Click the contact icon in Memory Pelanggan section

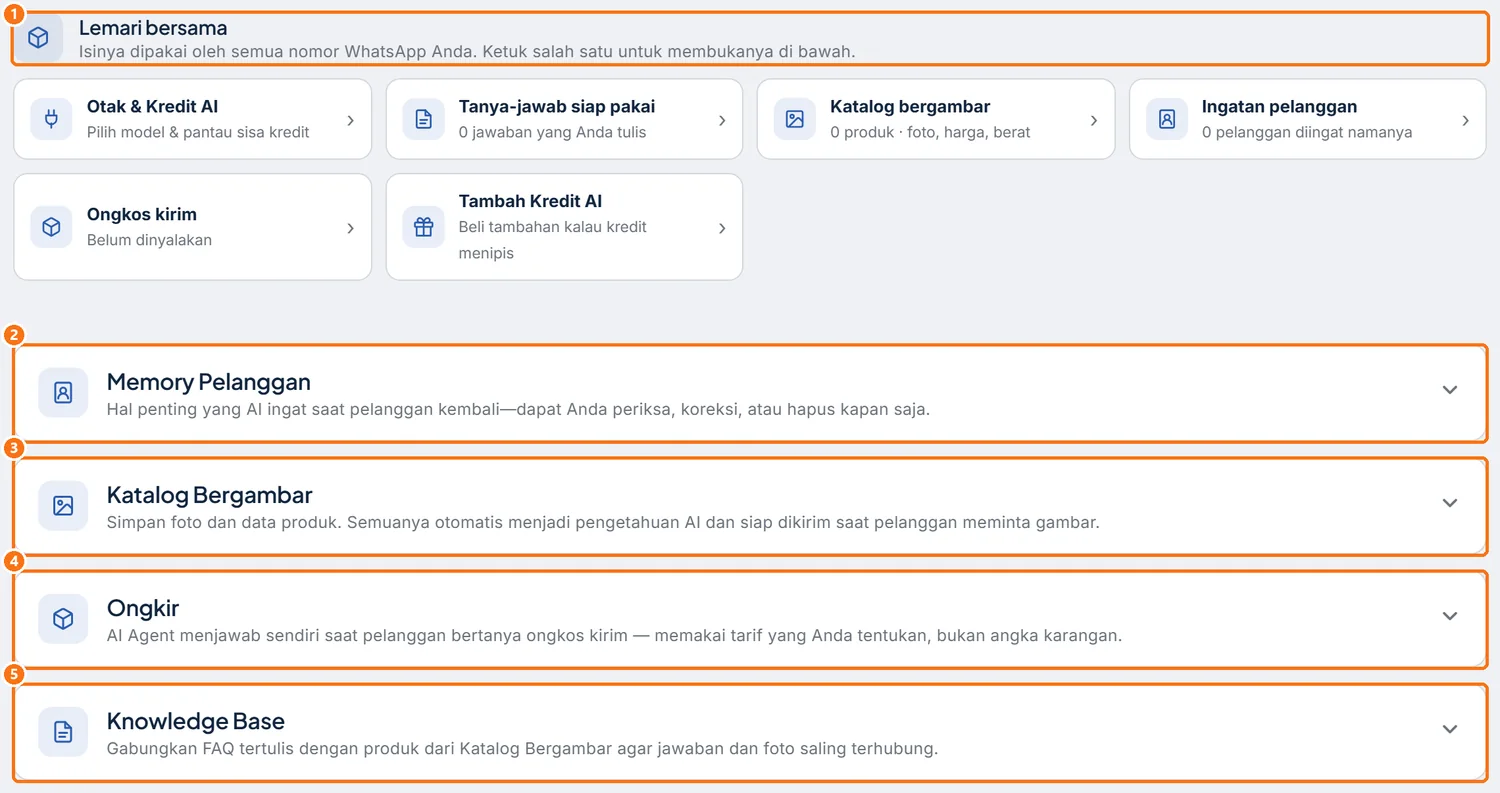pos(63,392)
